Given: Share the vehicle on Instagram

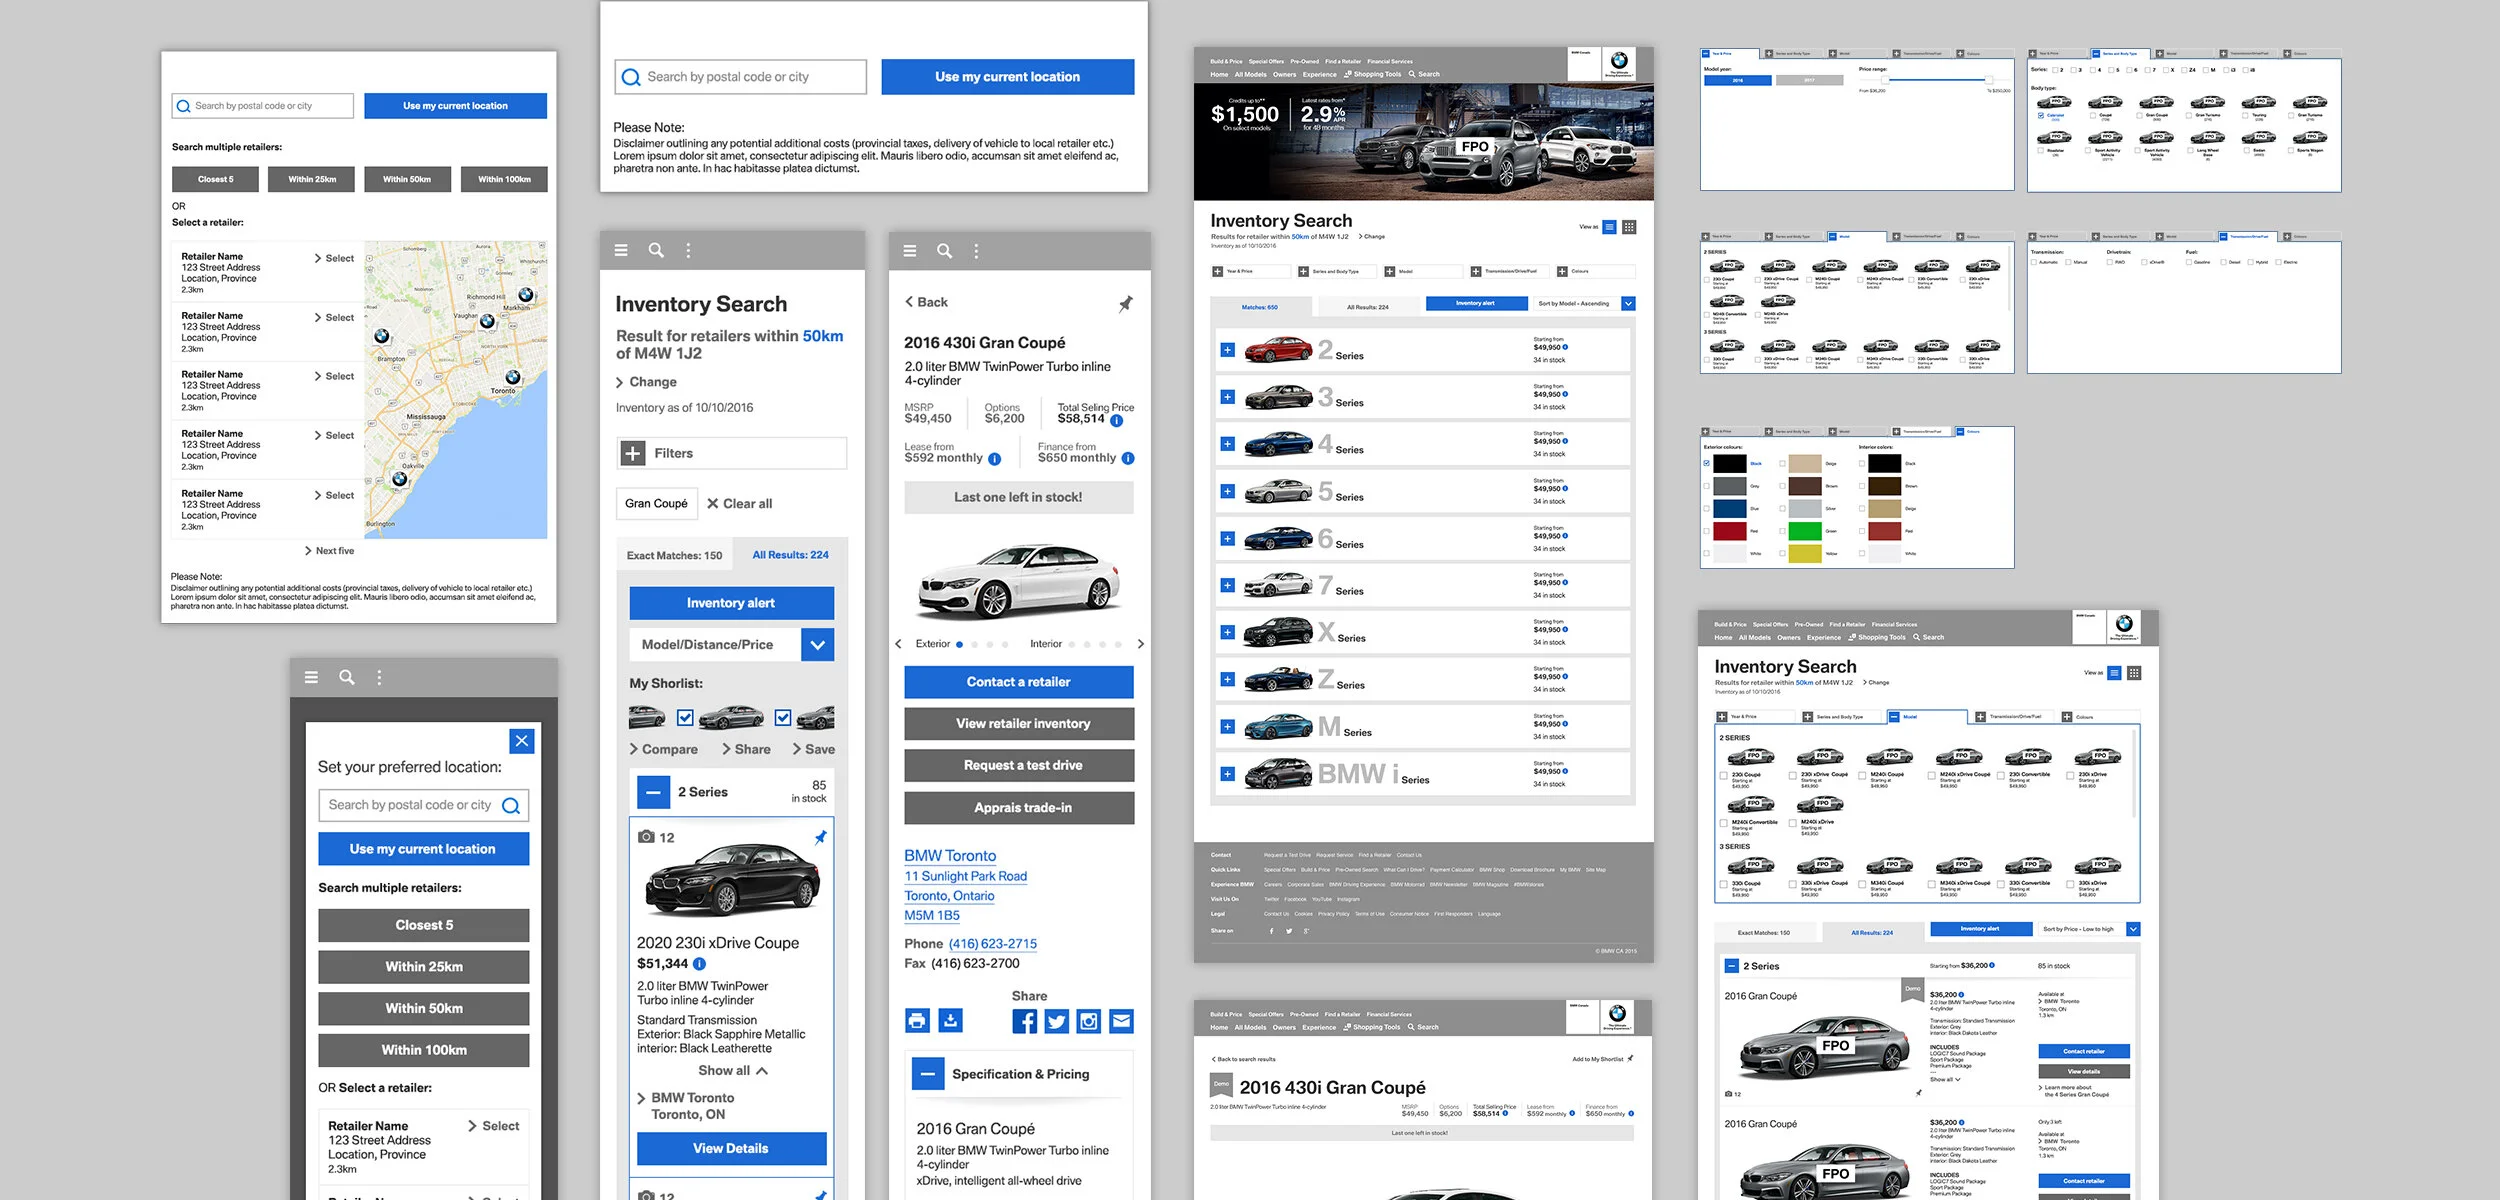Looking at the screenshot, I should 1089,1021.
